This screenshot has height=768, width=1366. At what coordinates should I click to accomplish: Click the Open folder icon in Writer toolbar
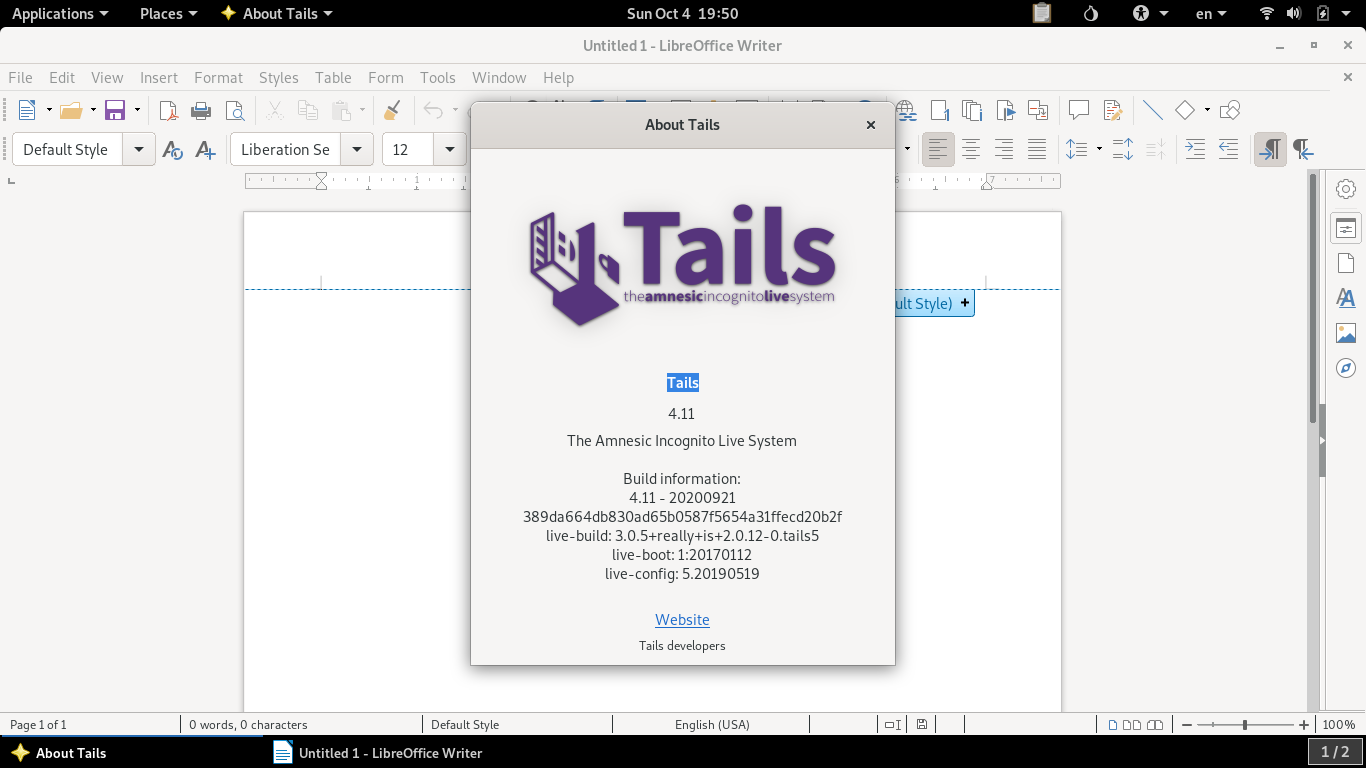(x=70, y=110)
